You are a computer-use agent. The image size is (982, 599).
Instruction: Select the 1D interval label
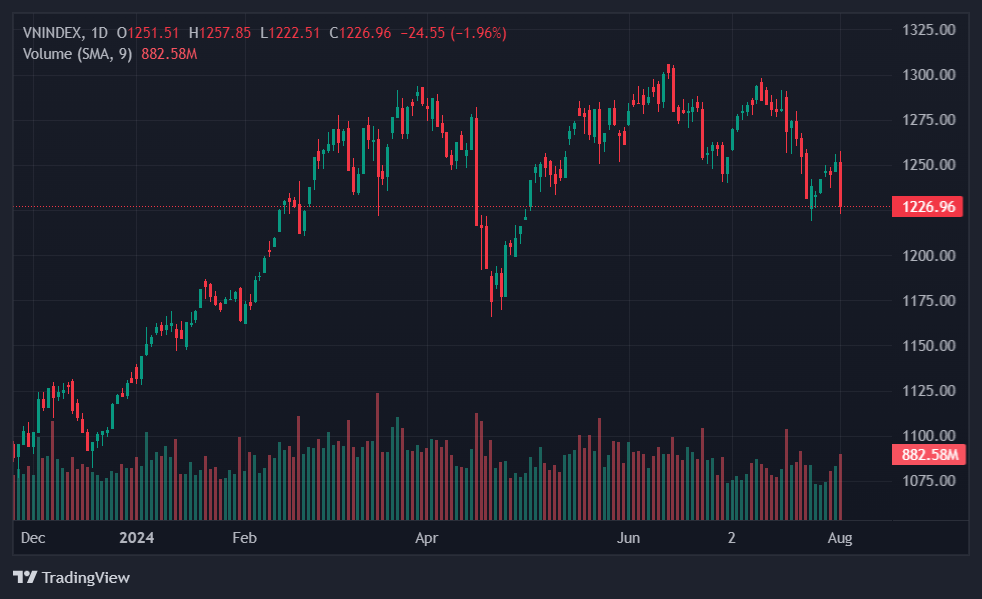(x=99, y=33)
